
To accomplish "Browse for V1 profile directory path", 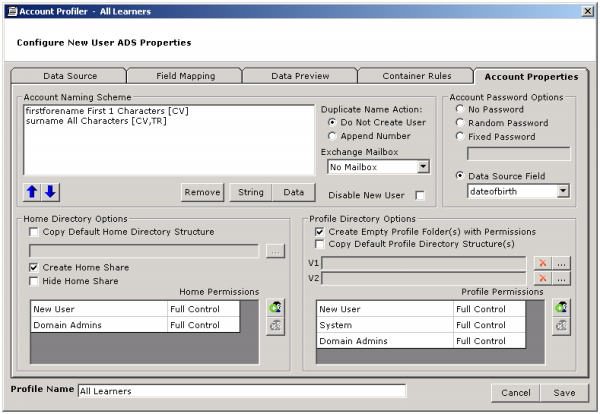I will pos(561,263).
